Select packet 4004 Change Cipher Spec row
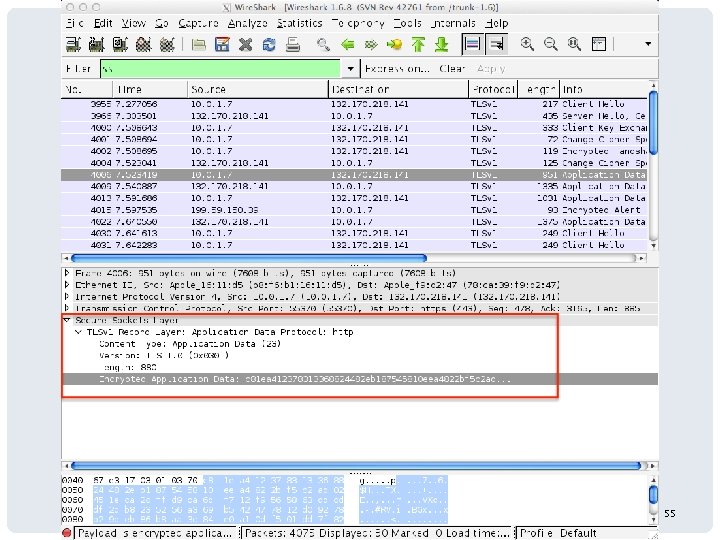Viewport: 720px width, 540px height. pyautogui.click(x=354, y=163)
